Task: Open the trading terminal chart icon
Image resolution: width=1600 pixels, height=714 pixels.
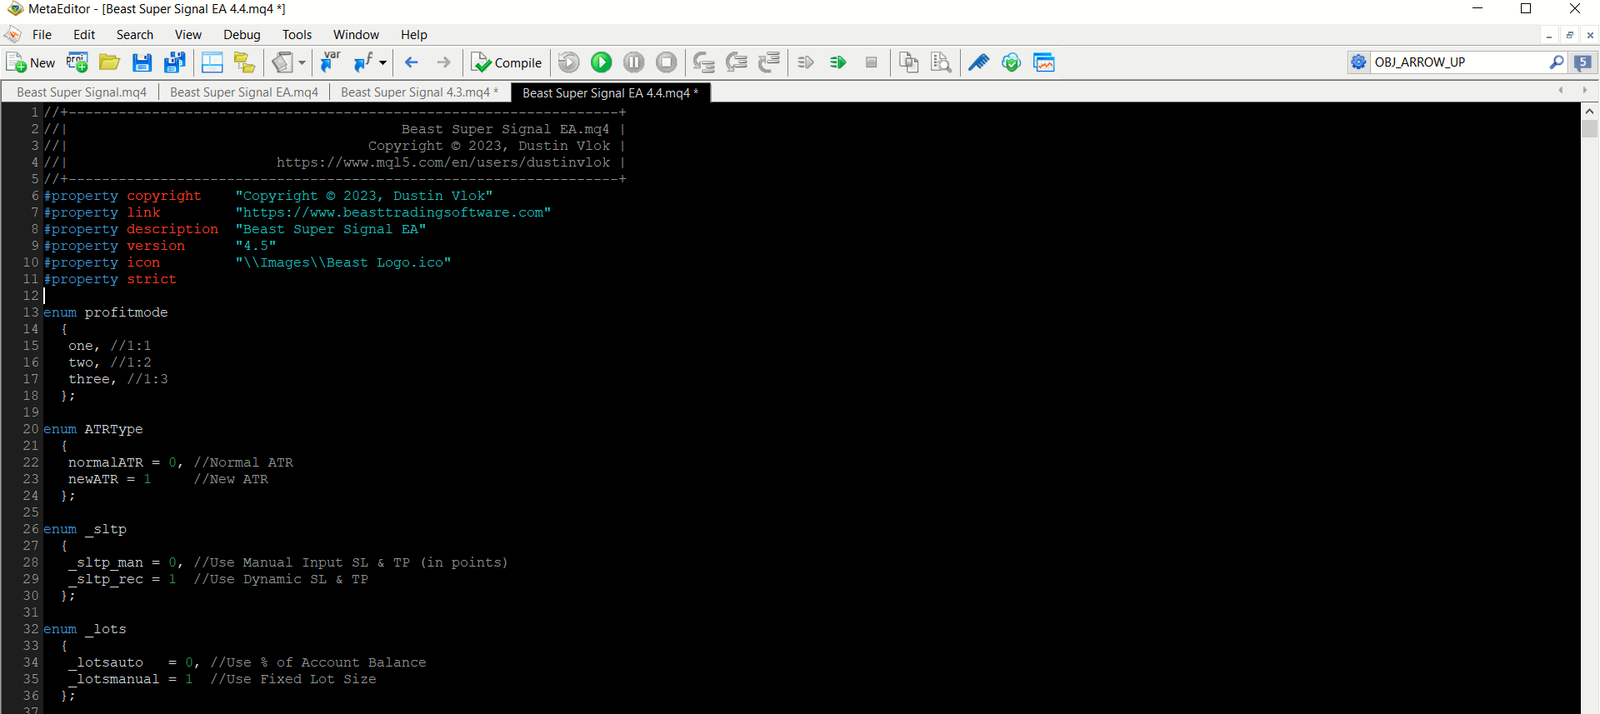Action: click(1044, 62)
